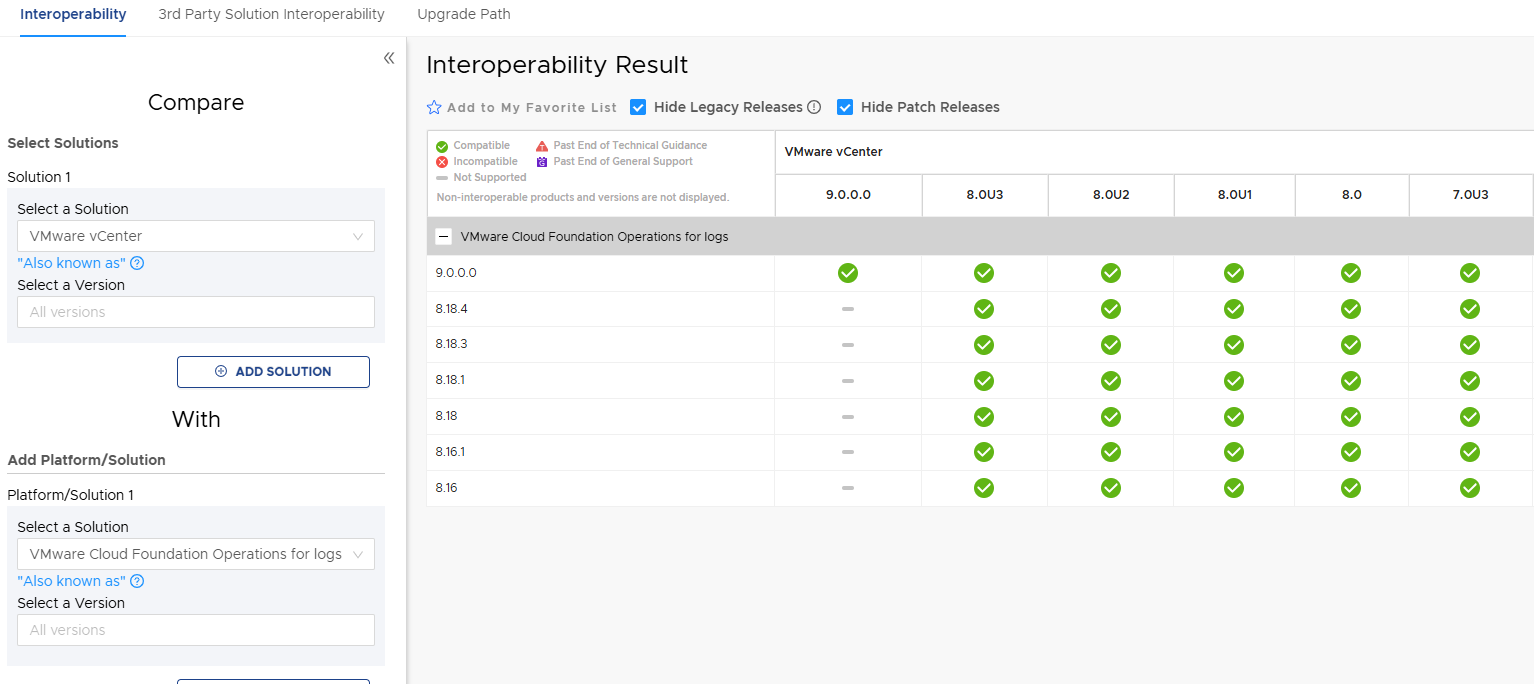This screenshot has height=684, width=1534.
Task: Open the Platform/Solution 1 solution dropdown
Action: click(196, 554)
